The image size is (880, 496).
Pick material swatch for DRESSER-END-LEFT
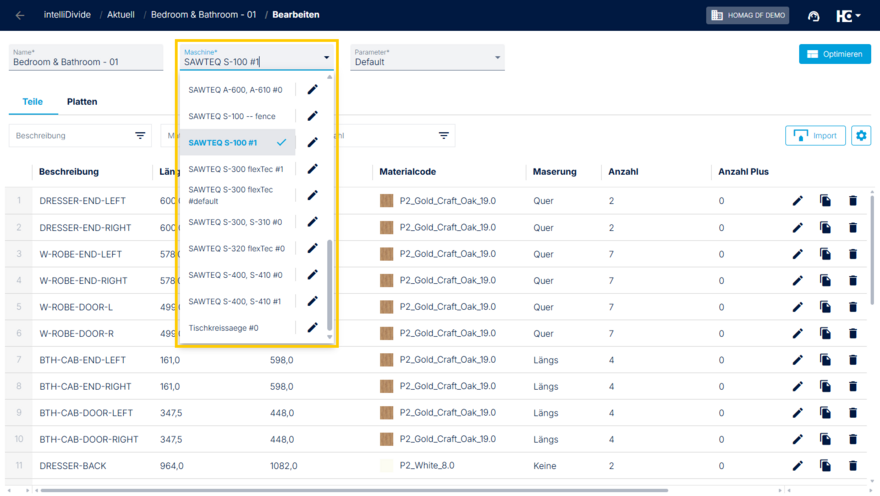coord(386,201)
